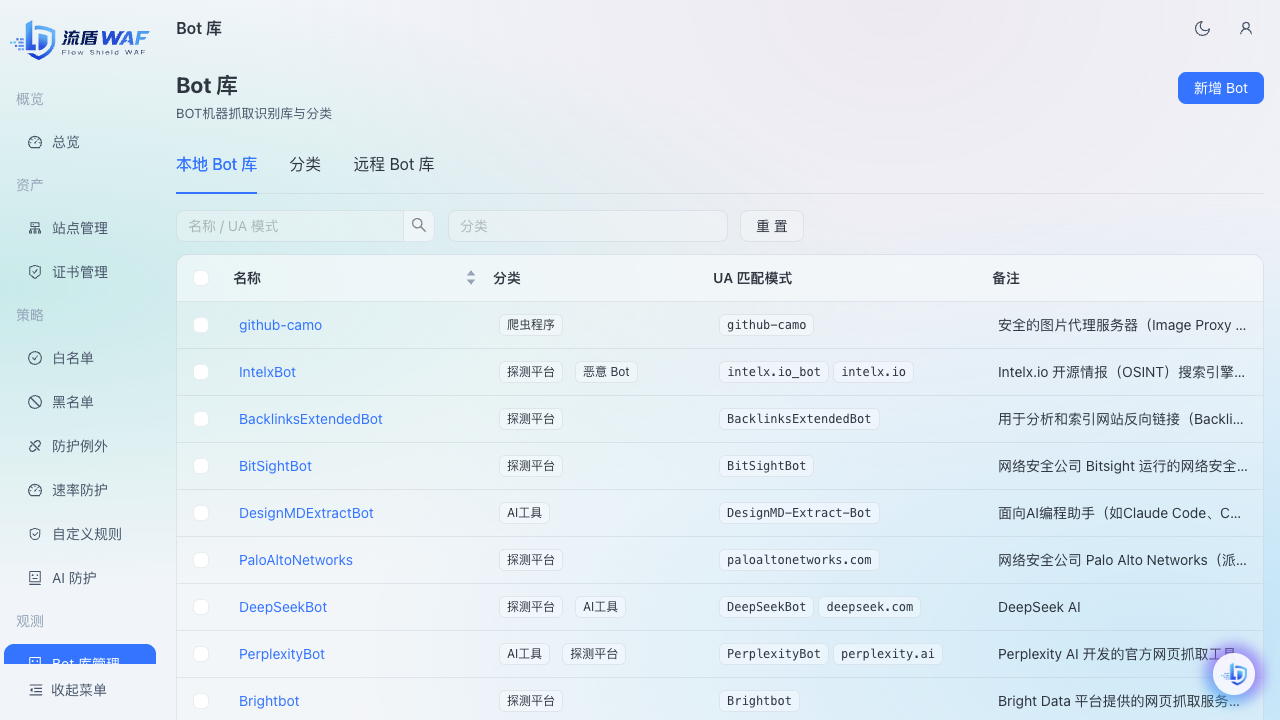Check the BitSightBot row checkbox
The height and width of the screenshot is (720, 1280).
pos(201,466)
